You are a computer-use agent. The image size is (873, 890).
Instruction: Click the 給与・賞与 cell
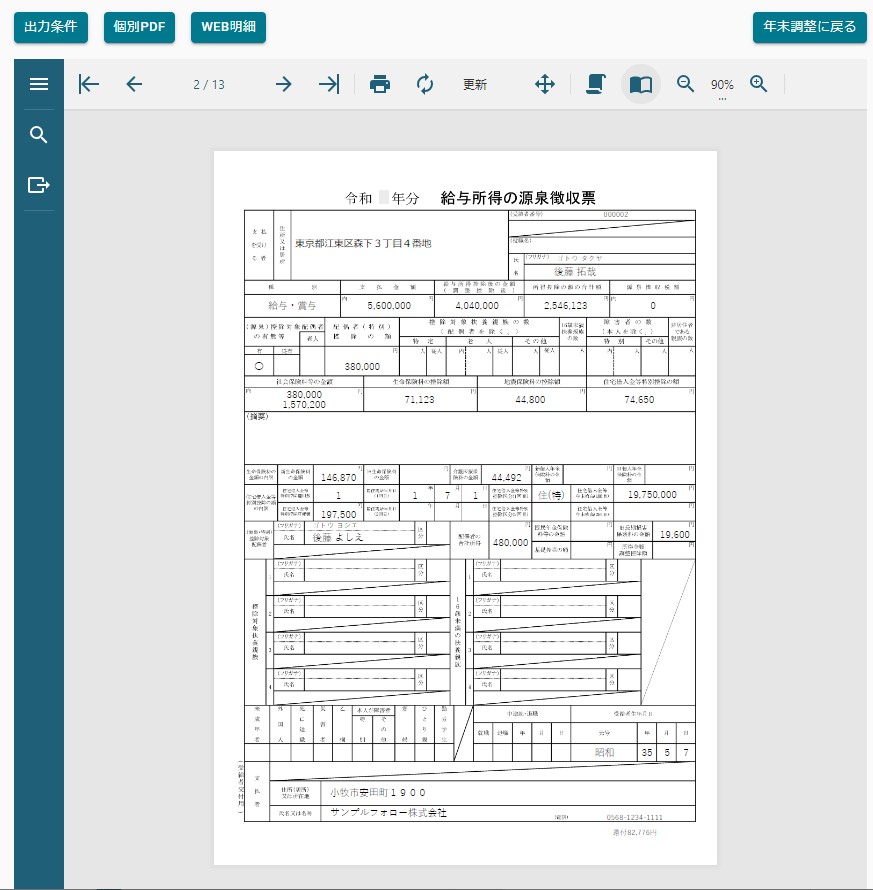click(x=292, y=305)
